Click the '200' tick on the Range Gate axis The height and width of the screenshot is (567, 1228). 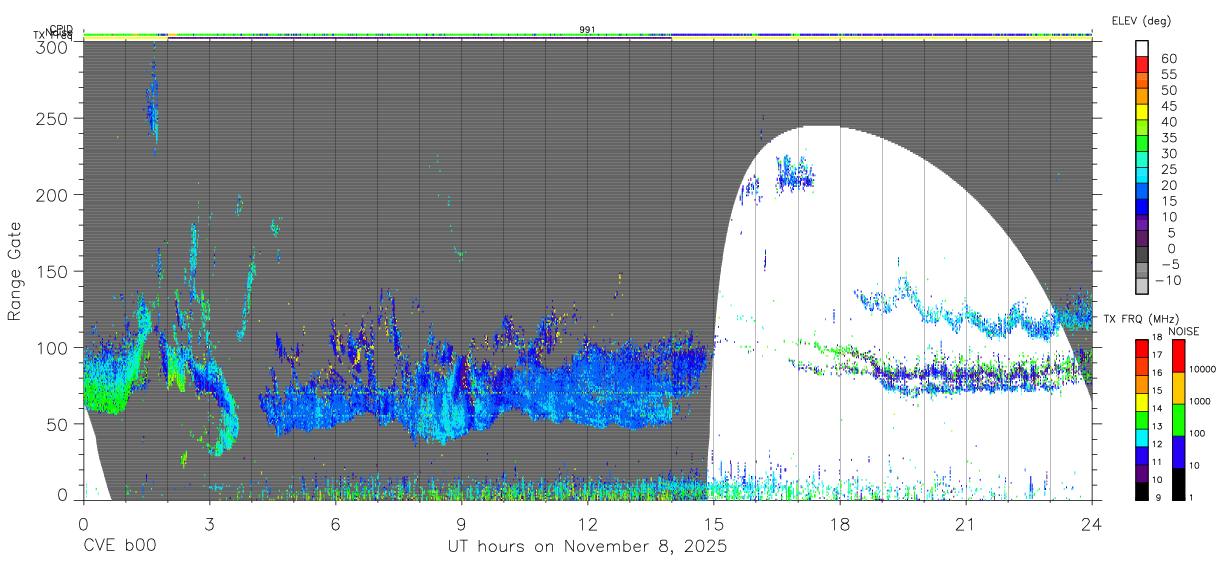(x=54, y=194)
